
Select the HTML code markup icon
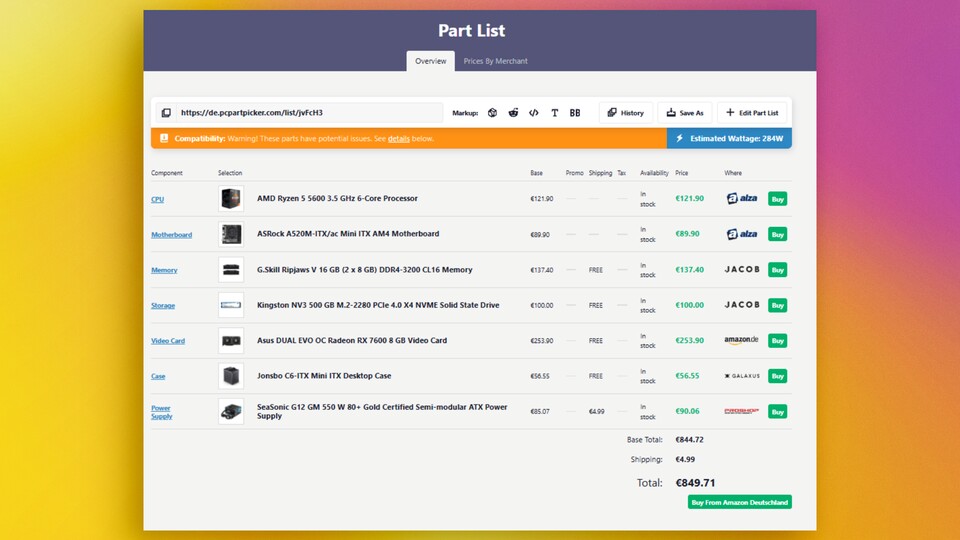pyautogui.click(x=534, y=113)
